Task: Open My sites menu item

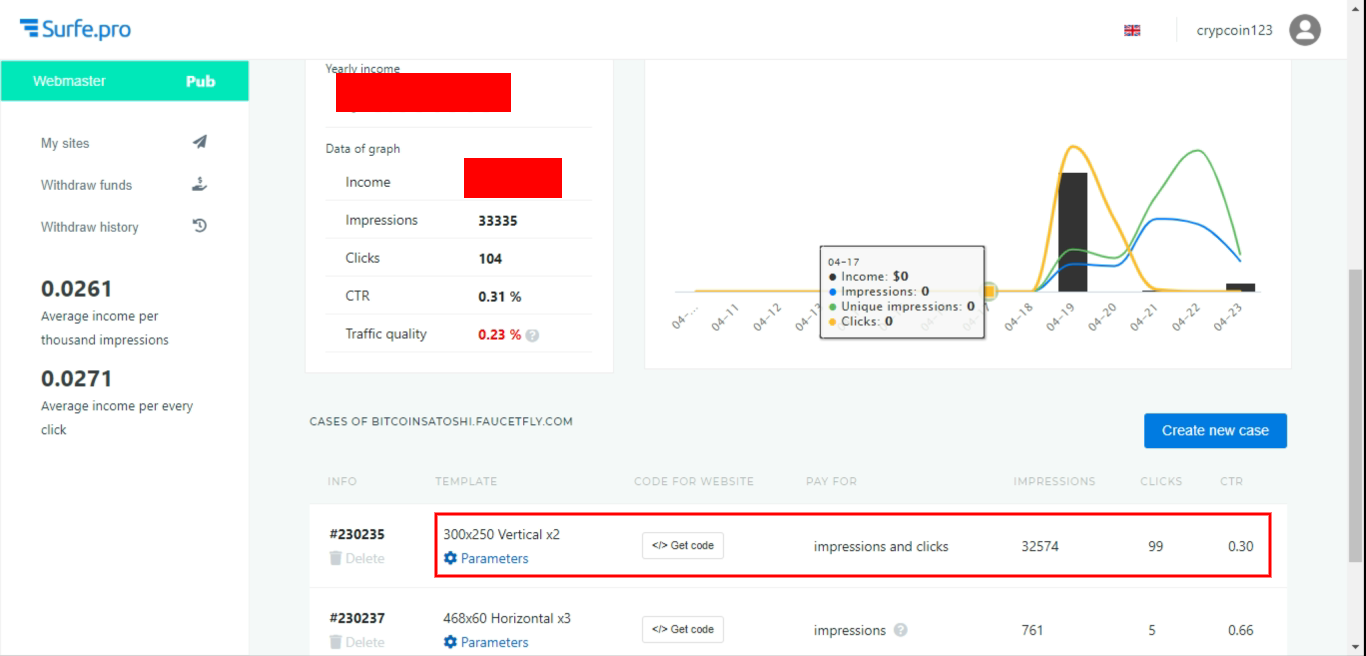Action: [65, 143]
